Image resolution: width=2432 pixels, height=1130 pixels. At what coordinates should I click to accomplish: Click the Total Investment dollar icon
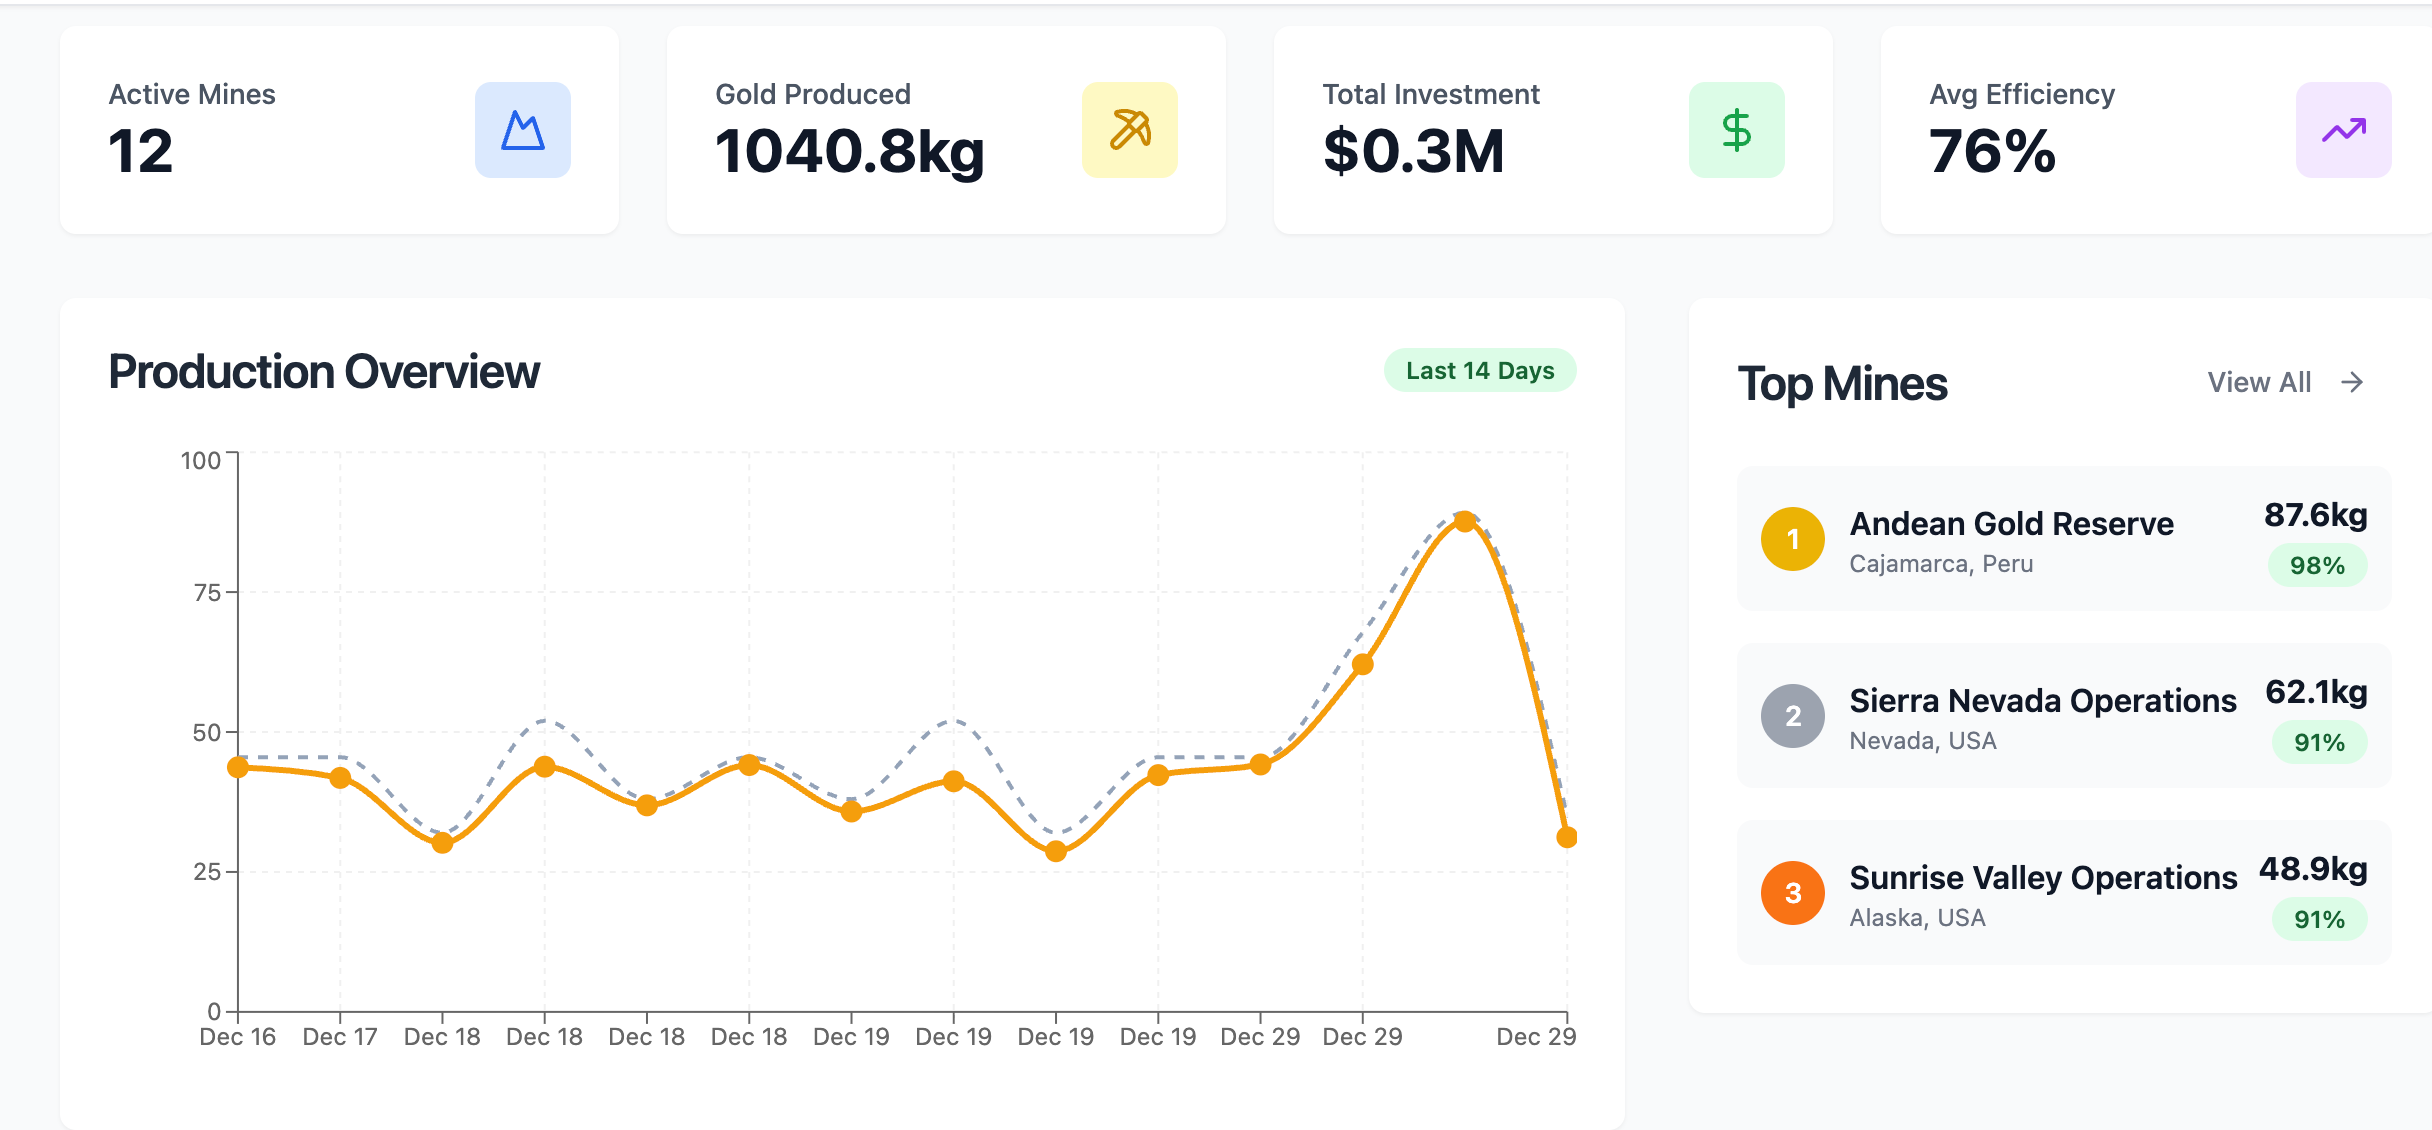(x=1737, y=130)
